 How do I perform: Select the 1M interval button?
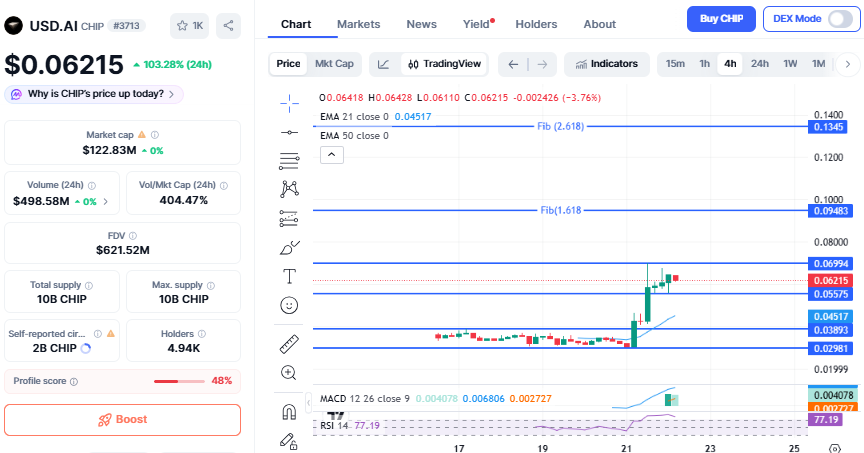pos(818,64)
